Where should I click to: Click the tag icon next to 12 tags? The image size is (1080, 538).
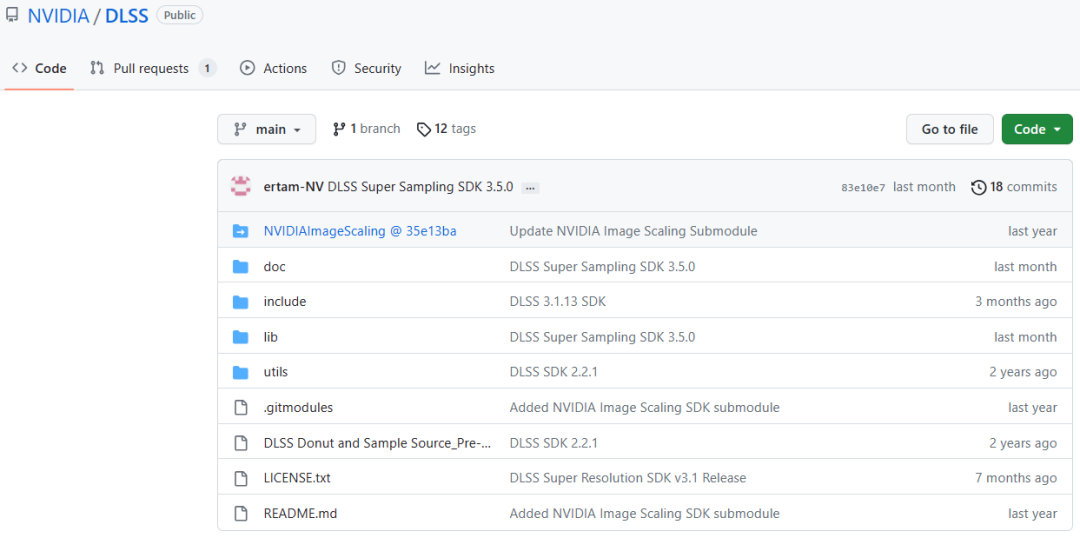click(424, 129)
